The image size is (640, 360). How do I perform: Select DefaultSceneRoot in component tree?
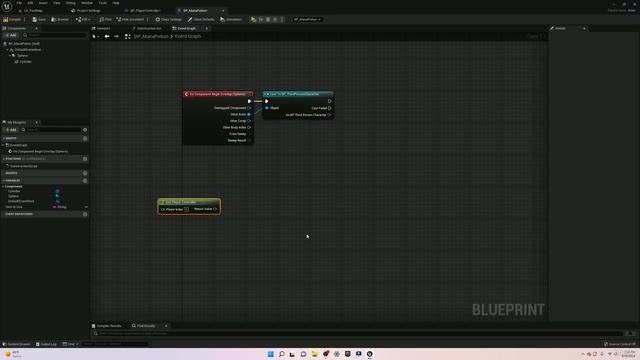click(x=28, y=49)
